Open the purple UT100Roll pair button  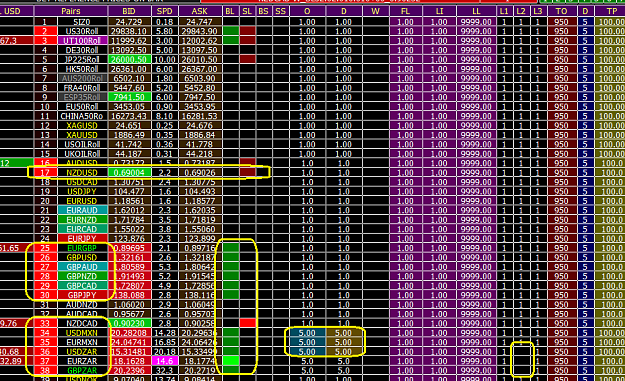pos(82,41)
